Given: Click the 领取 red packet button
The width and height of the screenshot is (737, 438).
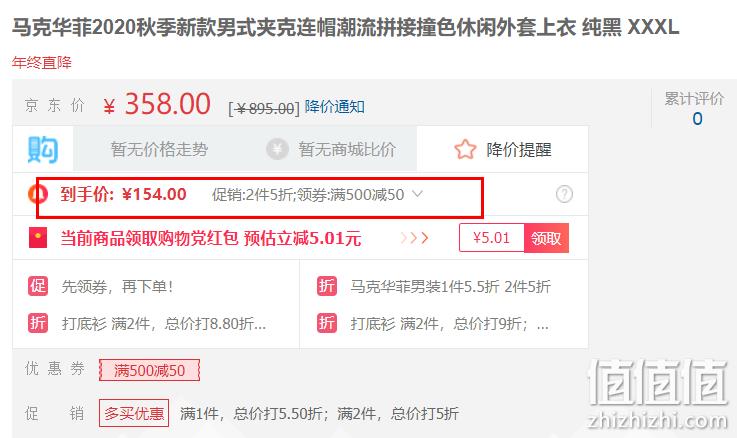Looking at the screenshot, I should click(546, 238).
